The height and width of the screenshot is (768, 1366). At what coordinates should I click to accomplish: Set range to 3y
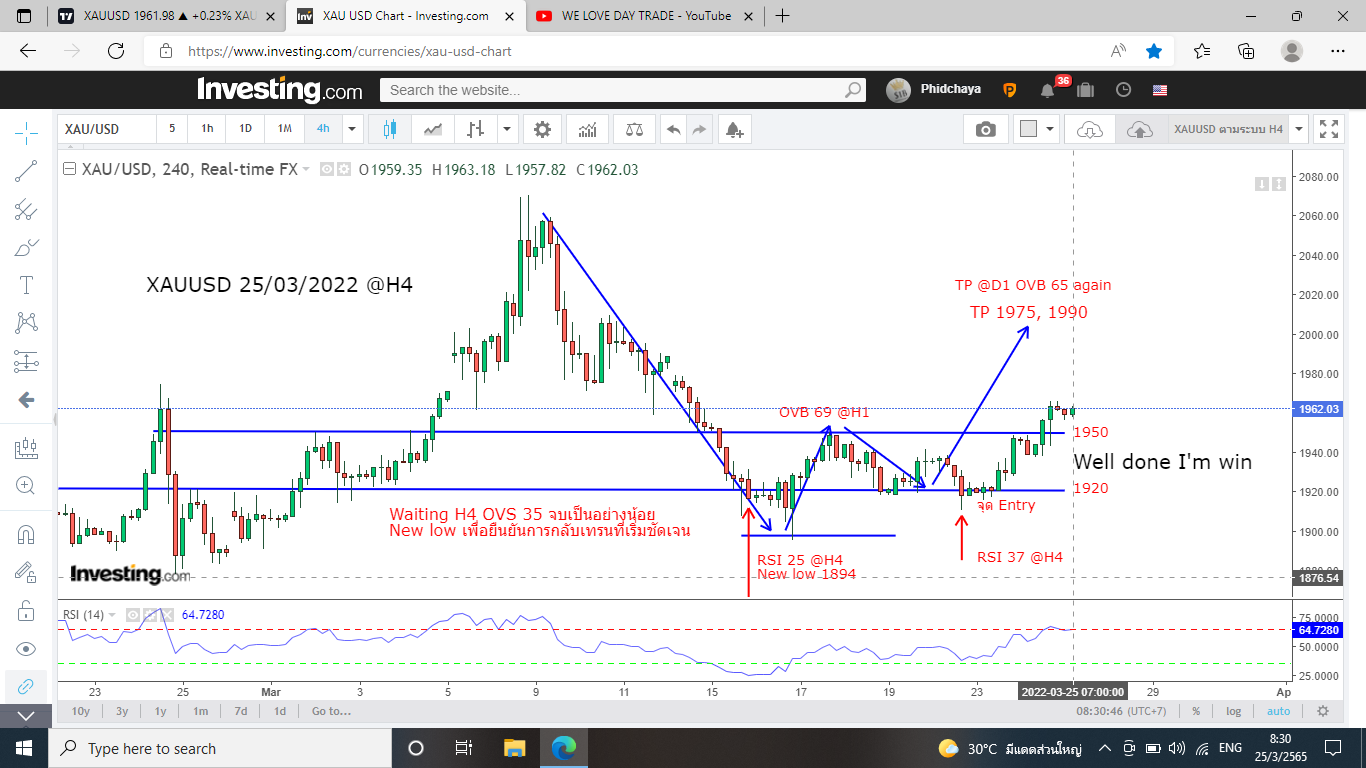[121, 711]
